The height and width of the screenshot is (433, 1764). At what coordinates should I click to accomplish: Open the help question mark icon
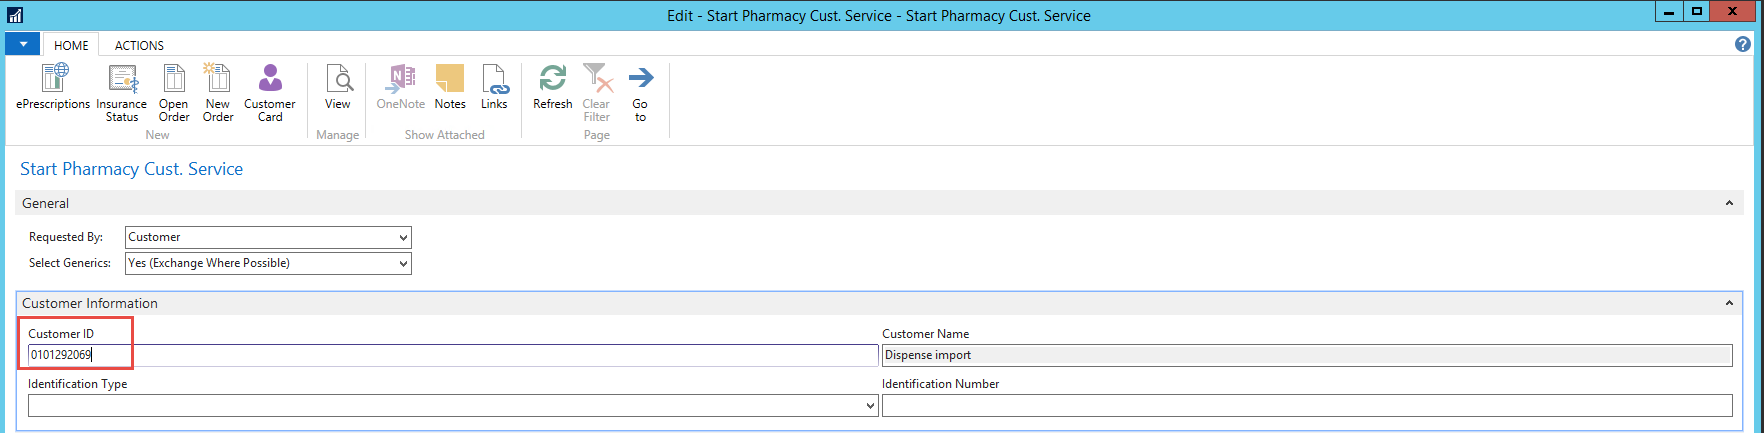pos(1743,44)
